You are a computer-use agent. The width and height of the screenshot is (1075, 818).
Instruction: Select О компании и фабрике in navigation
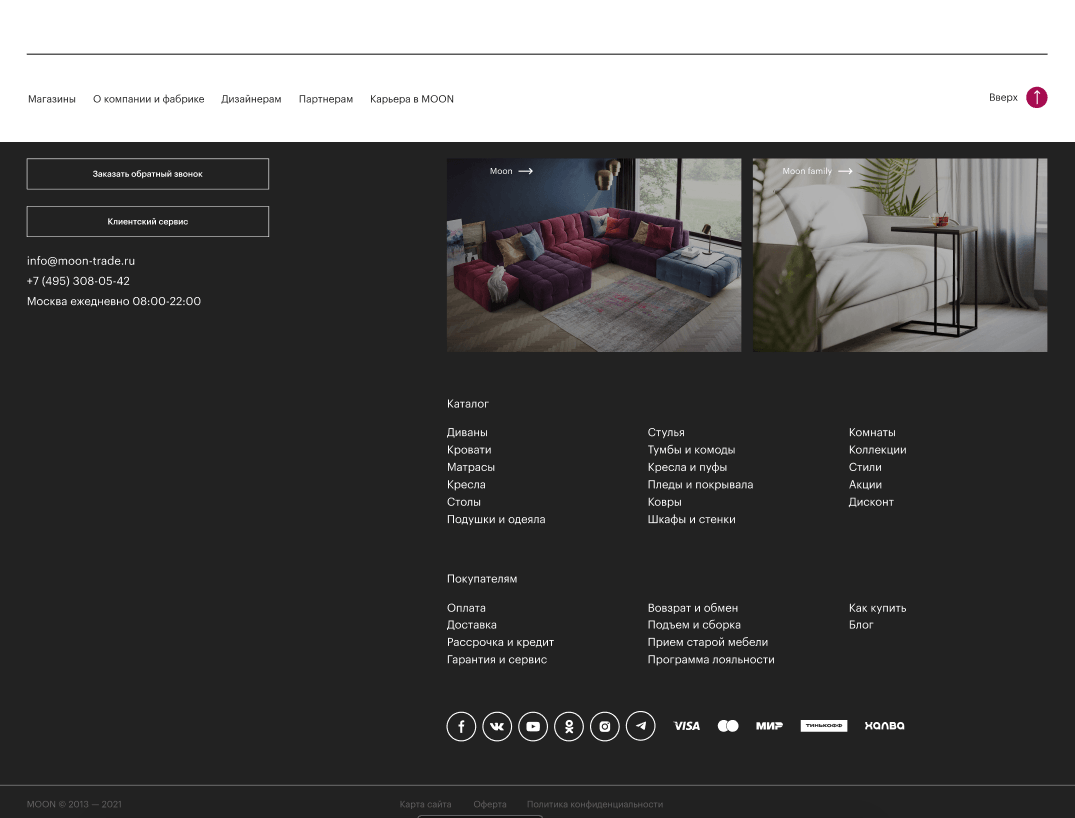click(148, 99)
